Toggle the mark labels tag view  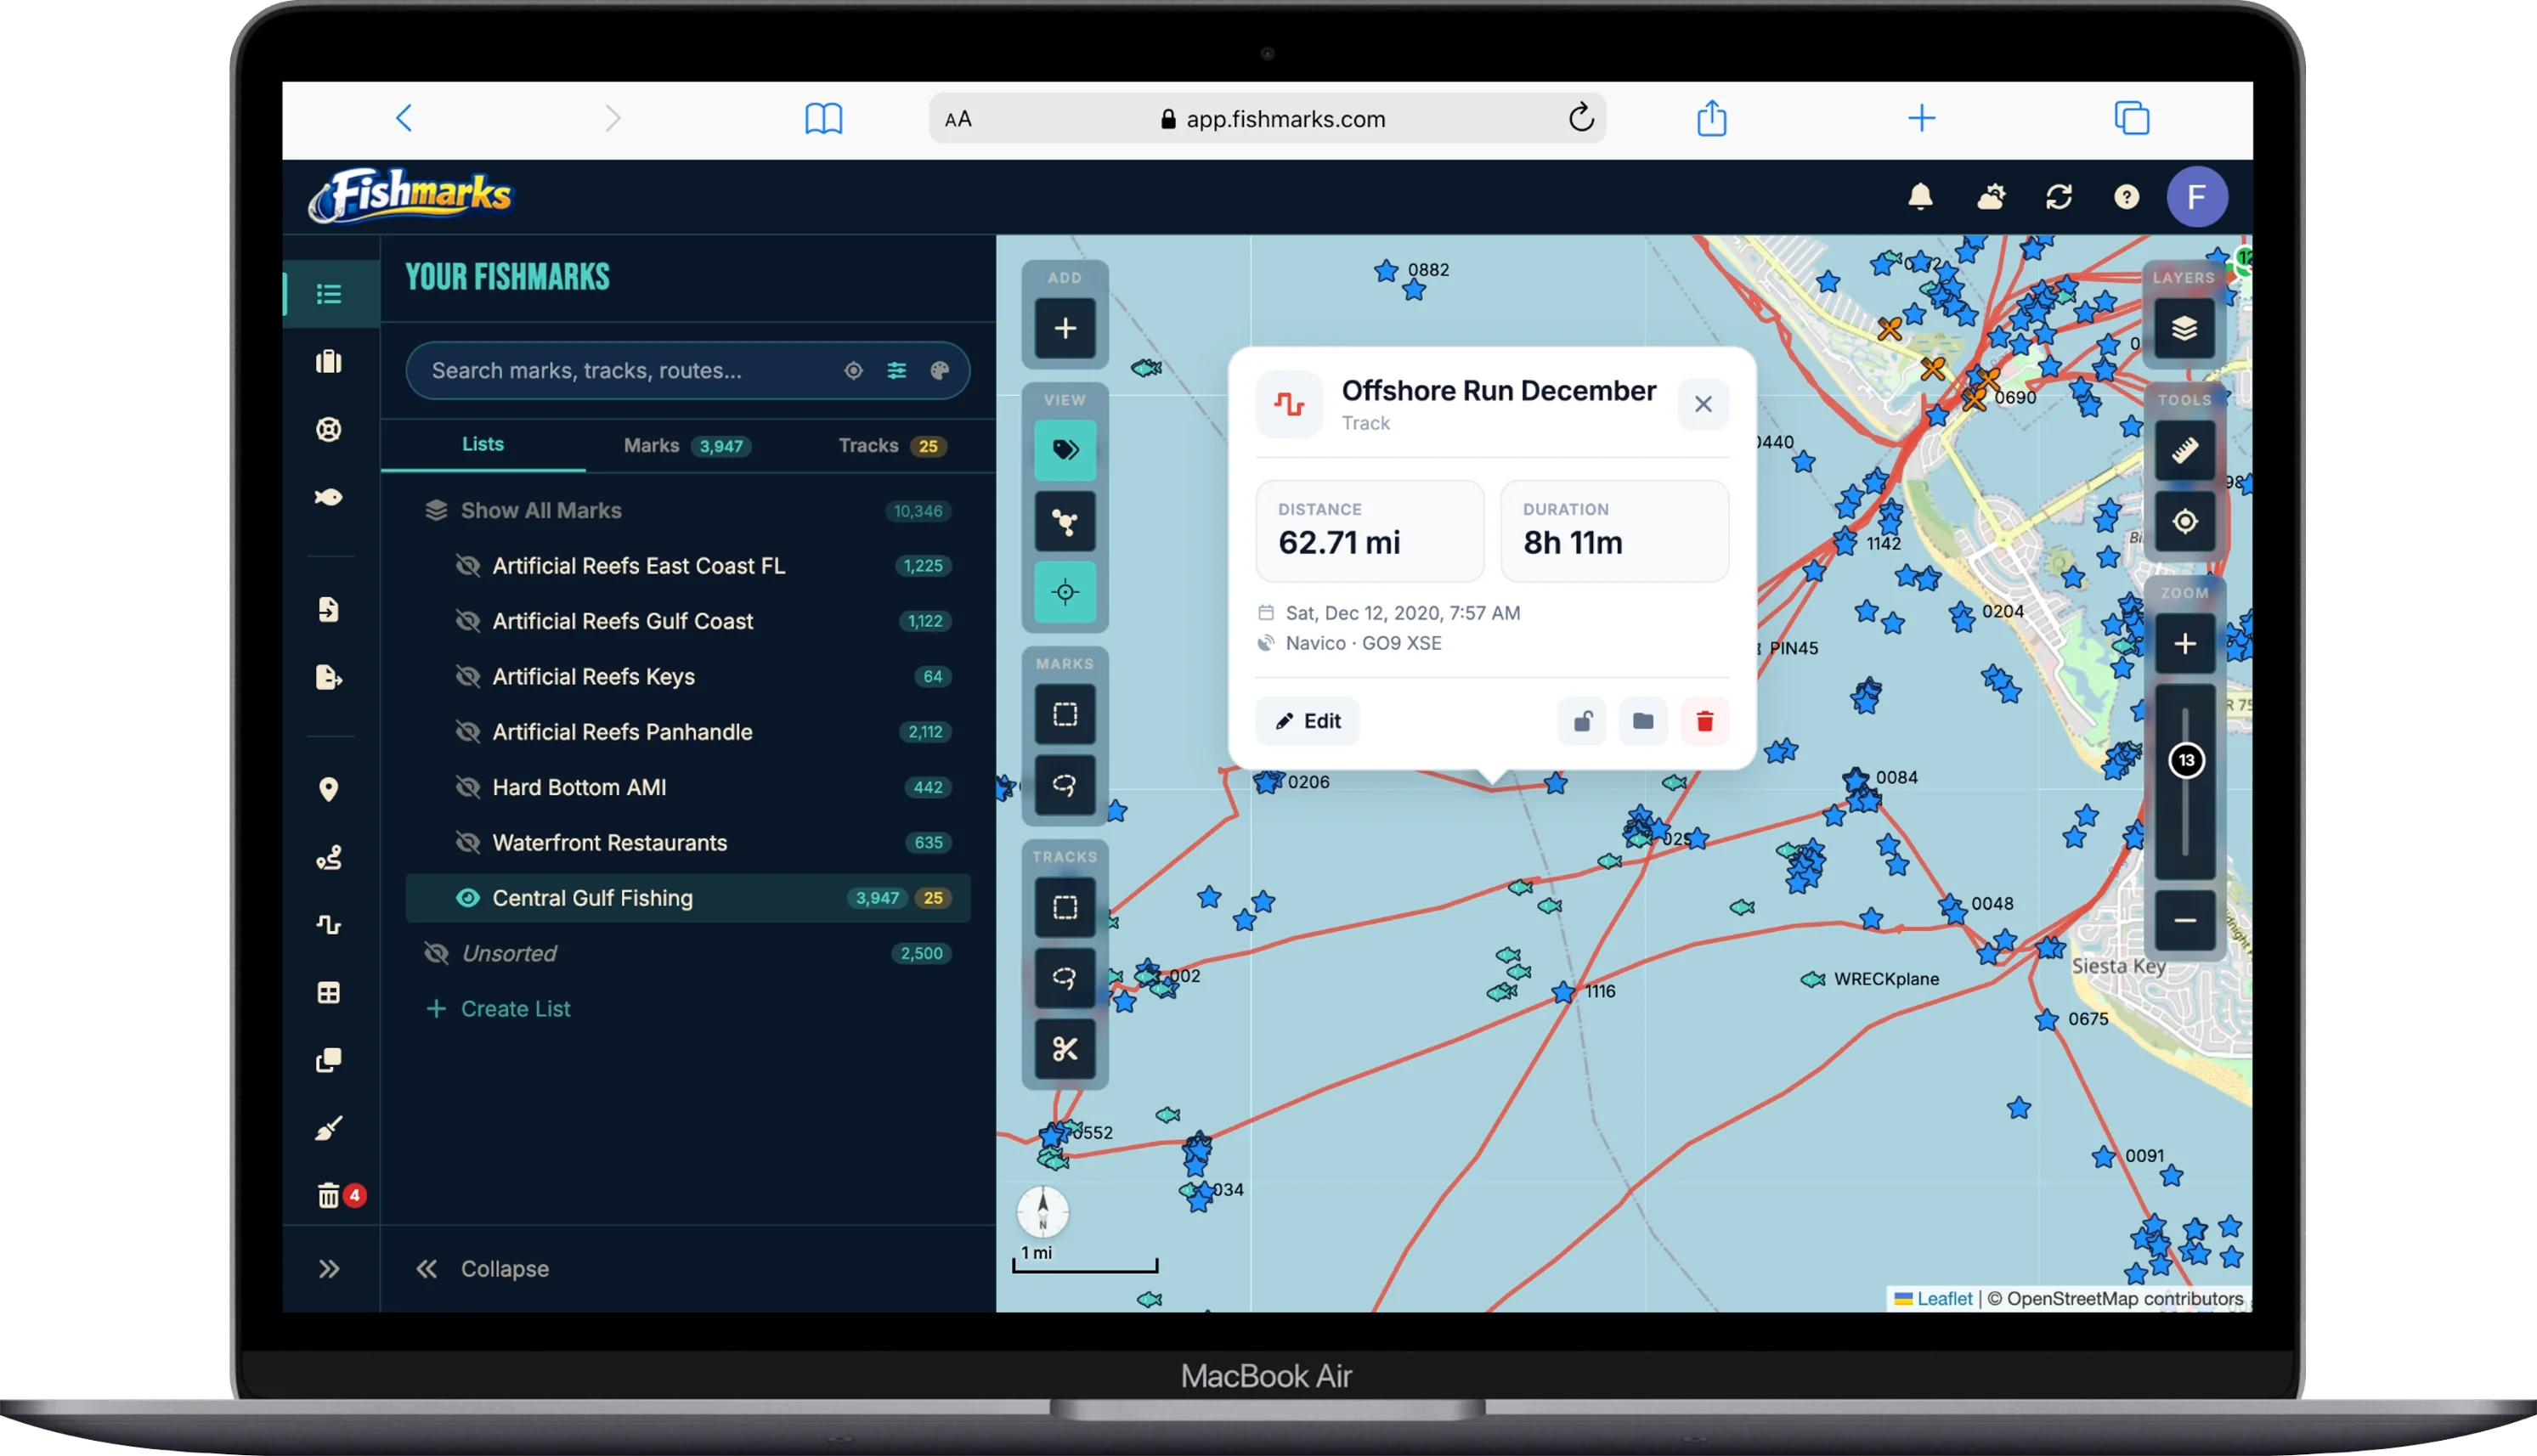click(1065, 450)
